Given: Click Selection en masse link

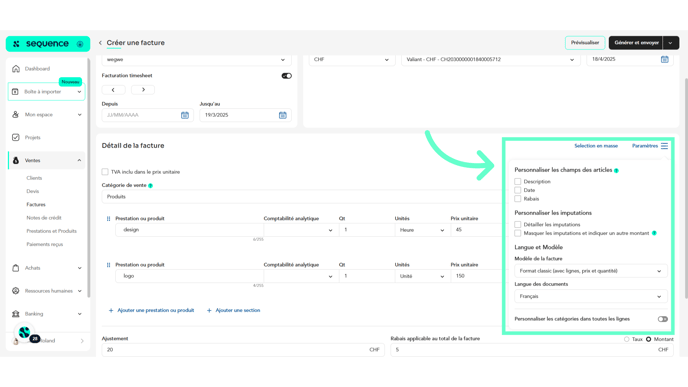Looking at the screenshot, I should [x=596, y=146].
